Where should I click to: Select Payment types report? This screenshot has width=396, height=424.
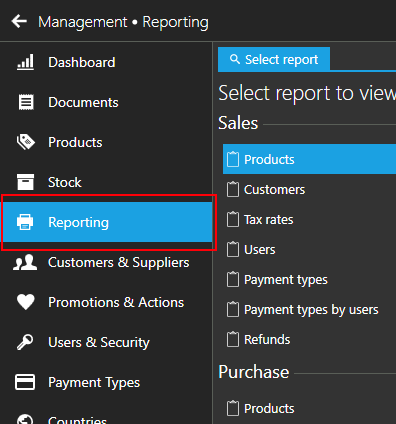(309, 279)
